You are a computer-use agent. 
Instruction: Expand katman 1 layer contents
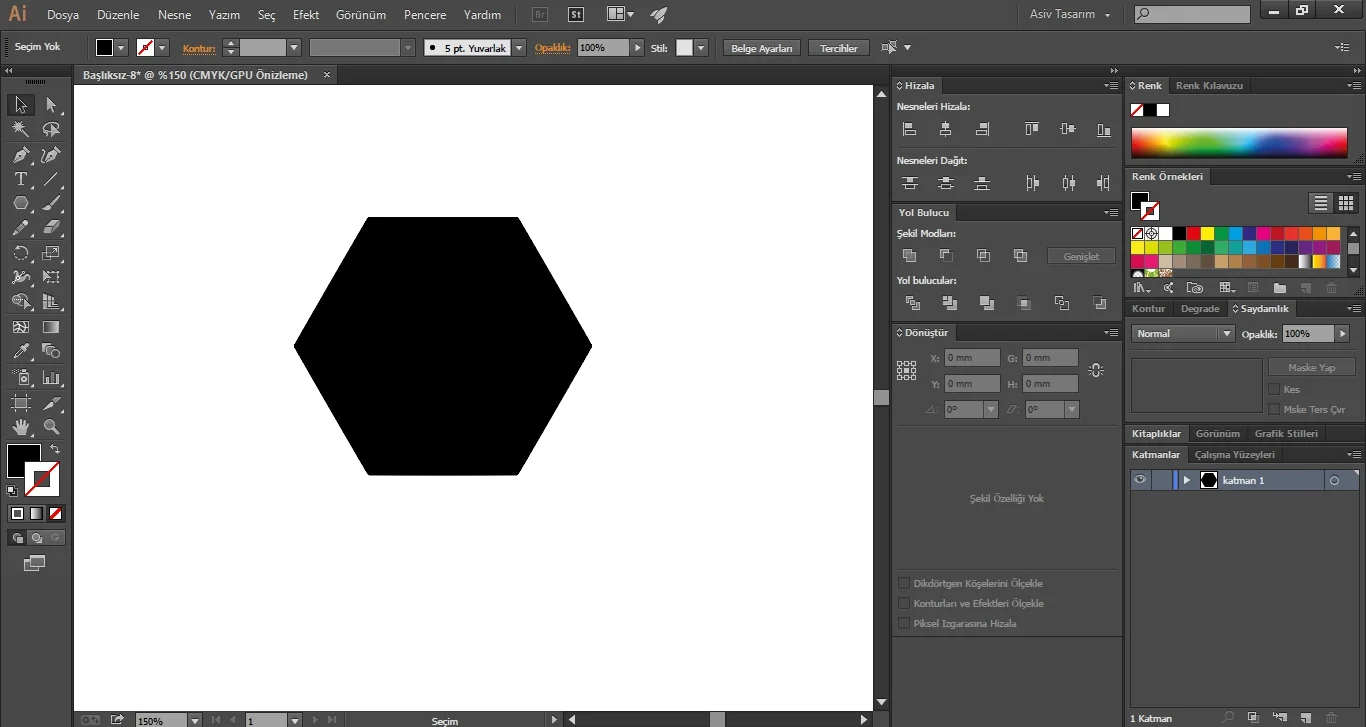pos(1187,480)
